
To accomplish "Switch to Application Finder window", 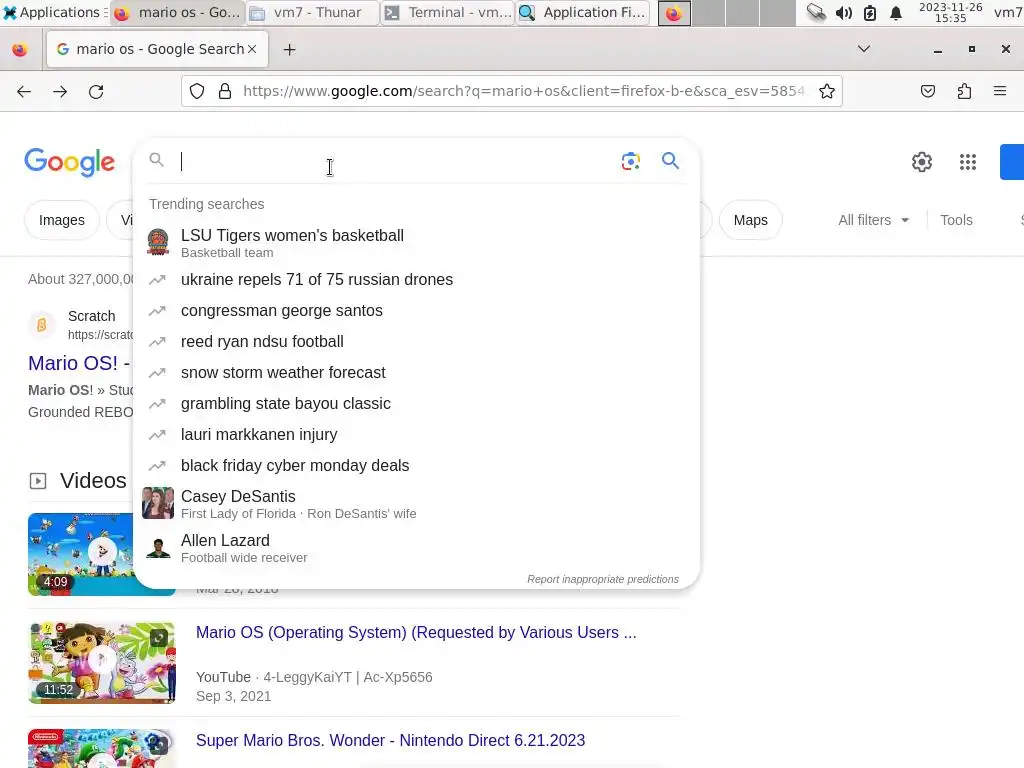I will pyautogui.click(x=583, y=12).
